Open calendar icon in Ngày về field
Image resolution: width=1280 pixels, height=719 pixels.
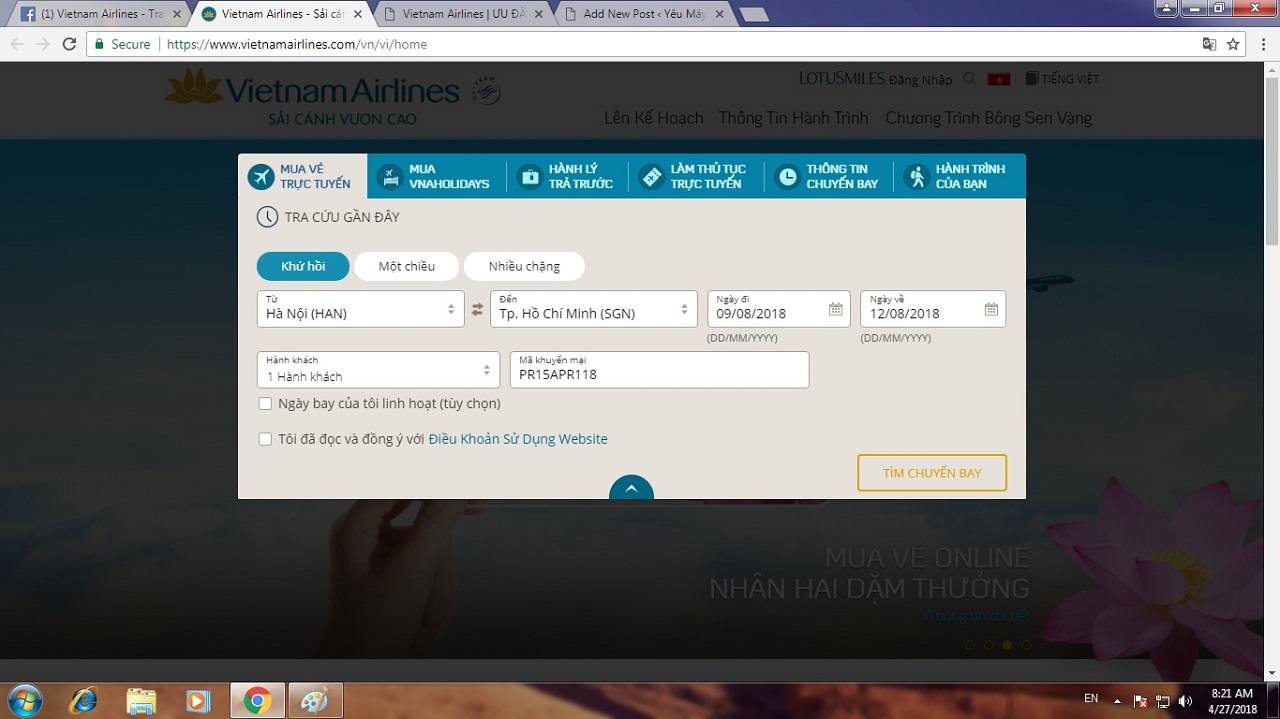pyautogui.click(x=991, y=309)
